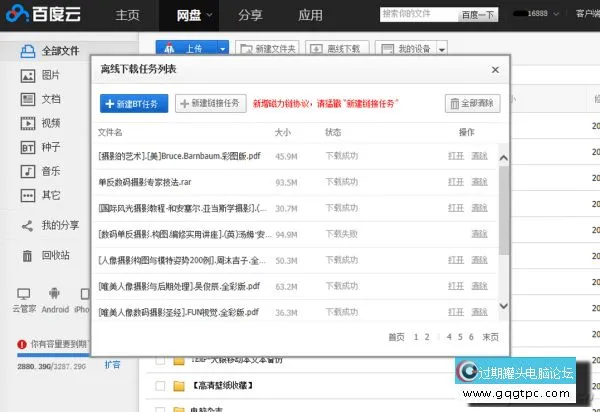Click the 下载失败 status text
Screen dimensions: 600x412
click(341, 234)
